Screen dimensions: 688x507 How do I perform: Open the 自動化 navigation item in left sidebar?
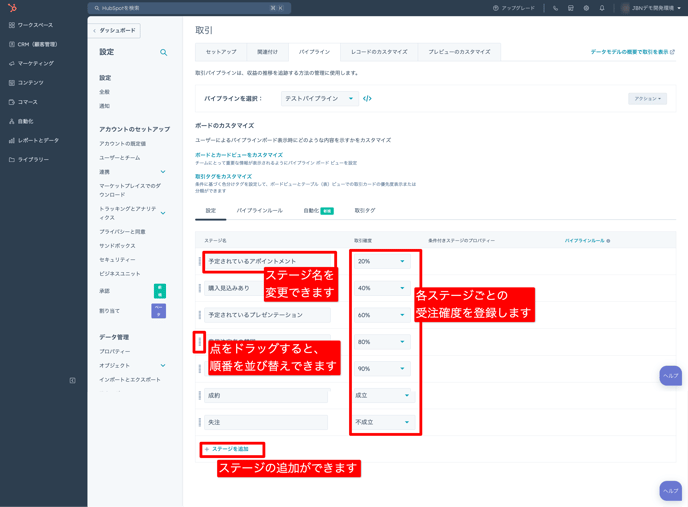point(21,121)
